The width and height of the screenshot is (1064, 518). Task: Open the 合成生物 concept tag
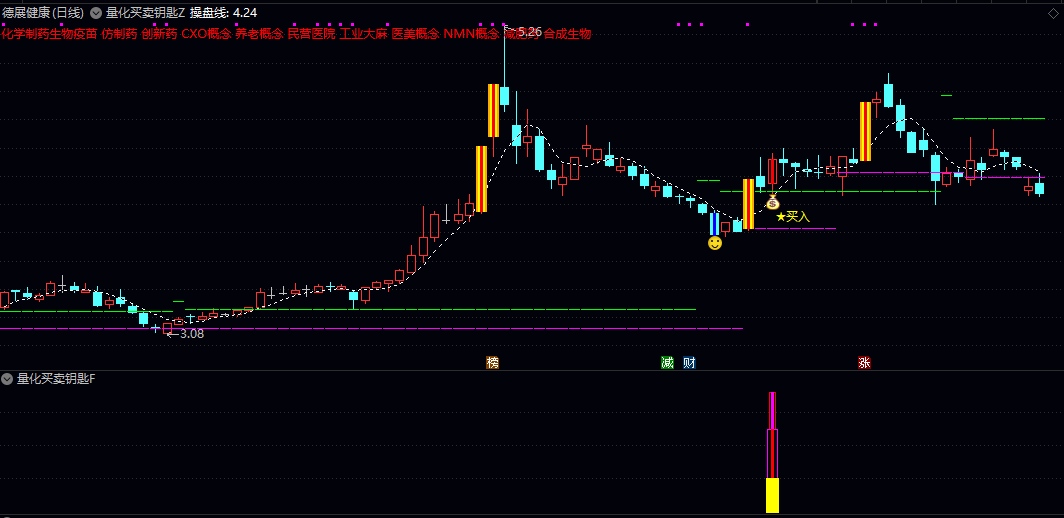[x=568, y=34]
